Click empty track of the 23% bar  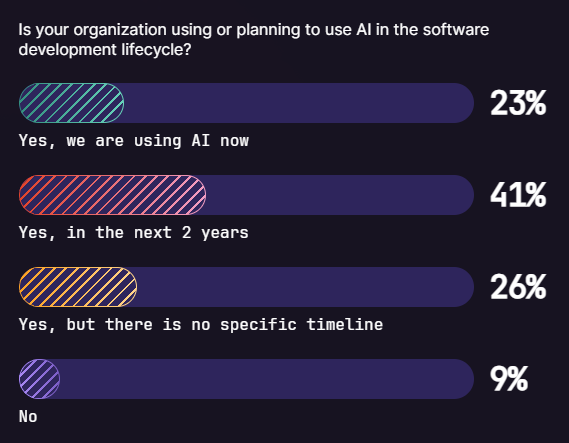coord(299,103)
